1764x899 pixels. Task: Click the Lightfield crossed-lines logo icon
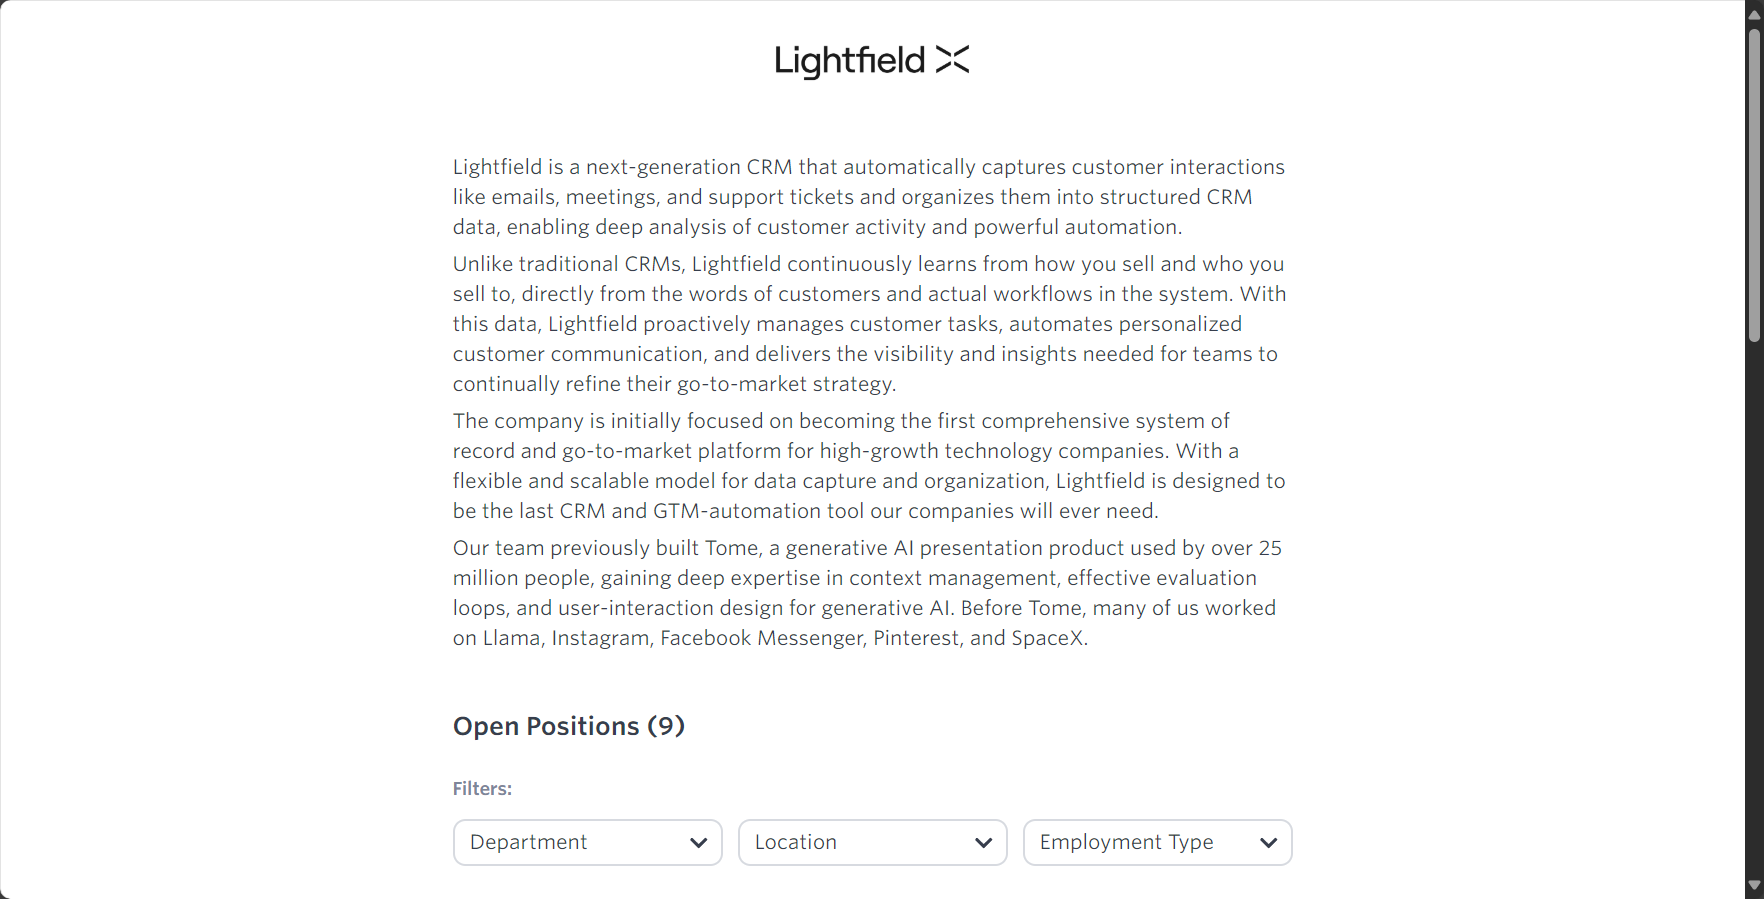pyautogui.click(x=952, y=60)
